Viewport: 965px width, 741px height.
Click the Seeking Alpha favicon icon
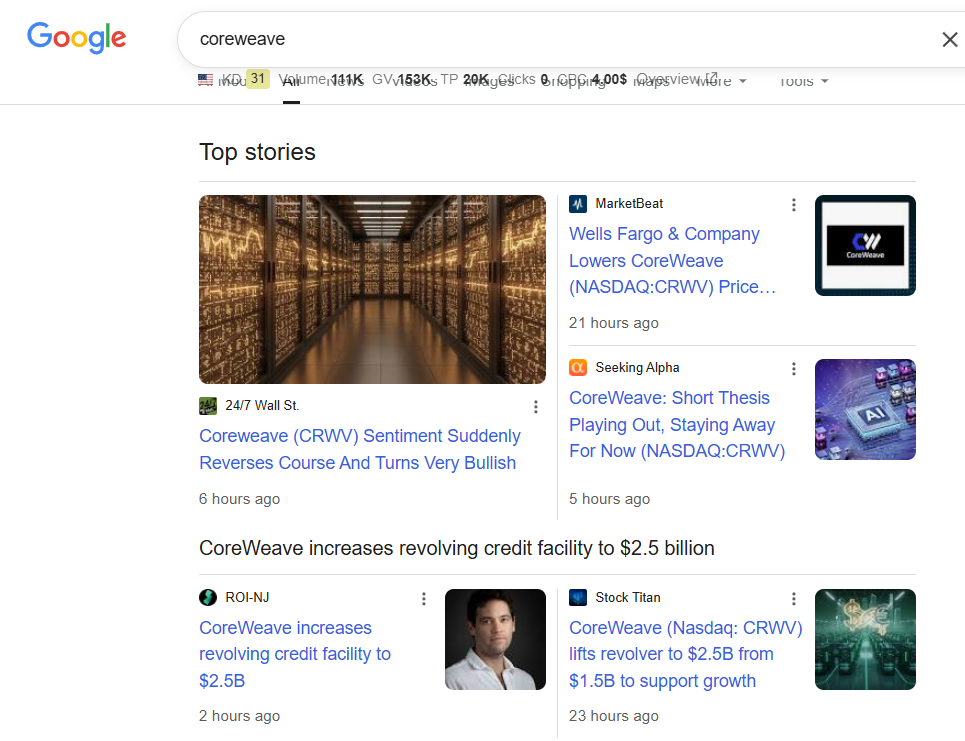pyautogui.click(x=578, y=367)
